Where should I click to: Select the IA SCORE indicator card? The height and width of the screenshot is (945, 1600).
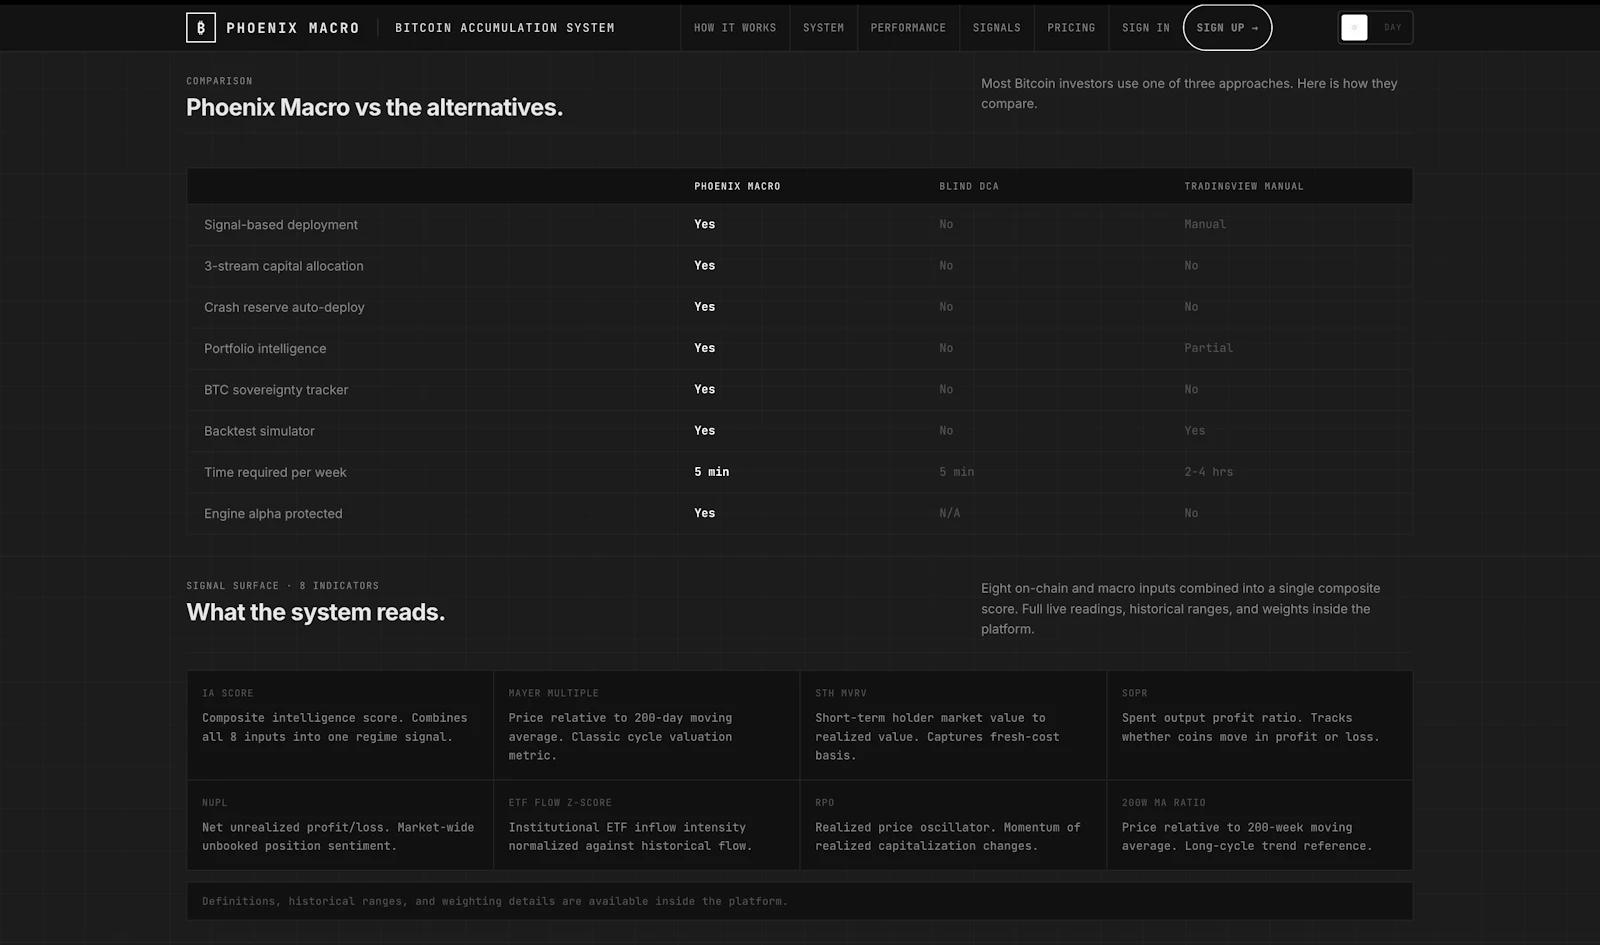coord(340,725)
